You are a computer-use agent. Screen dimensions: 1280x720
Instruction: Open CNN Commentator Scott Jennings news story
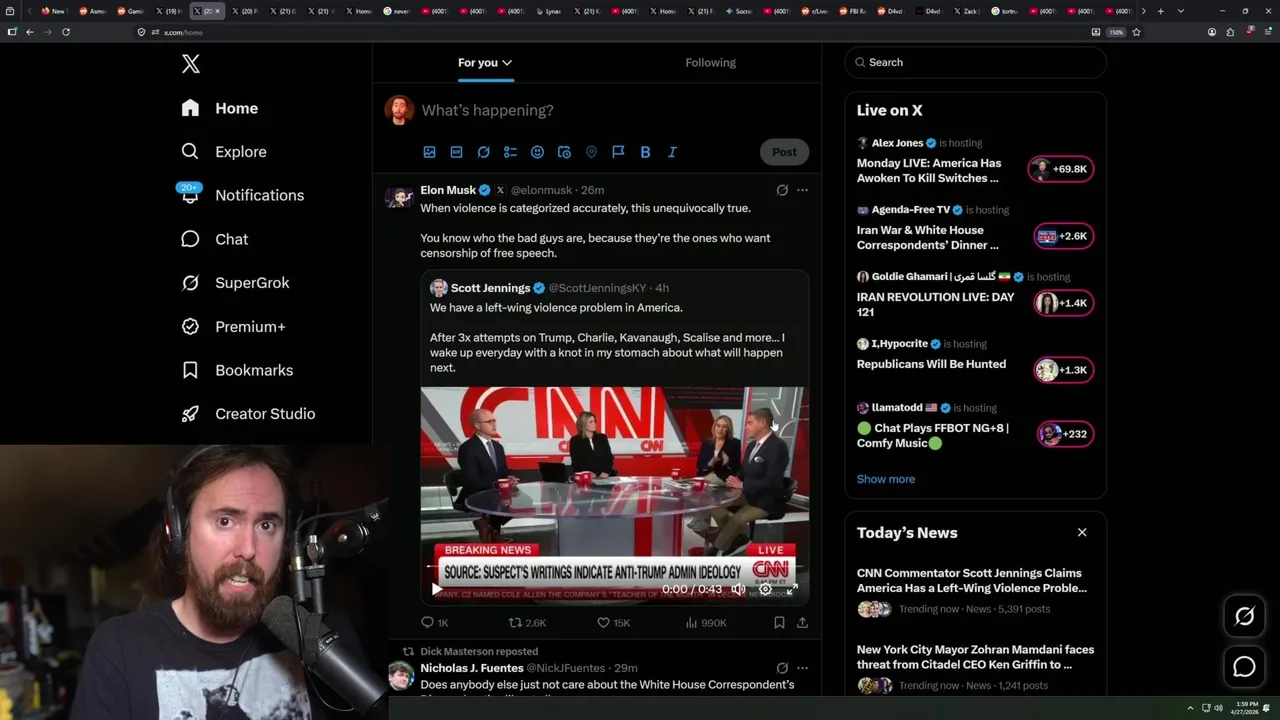[x=972, y=581]
